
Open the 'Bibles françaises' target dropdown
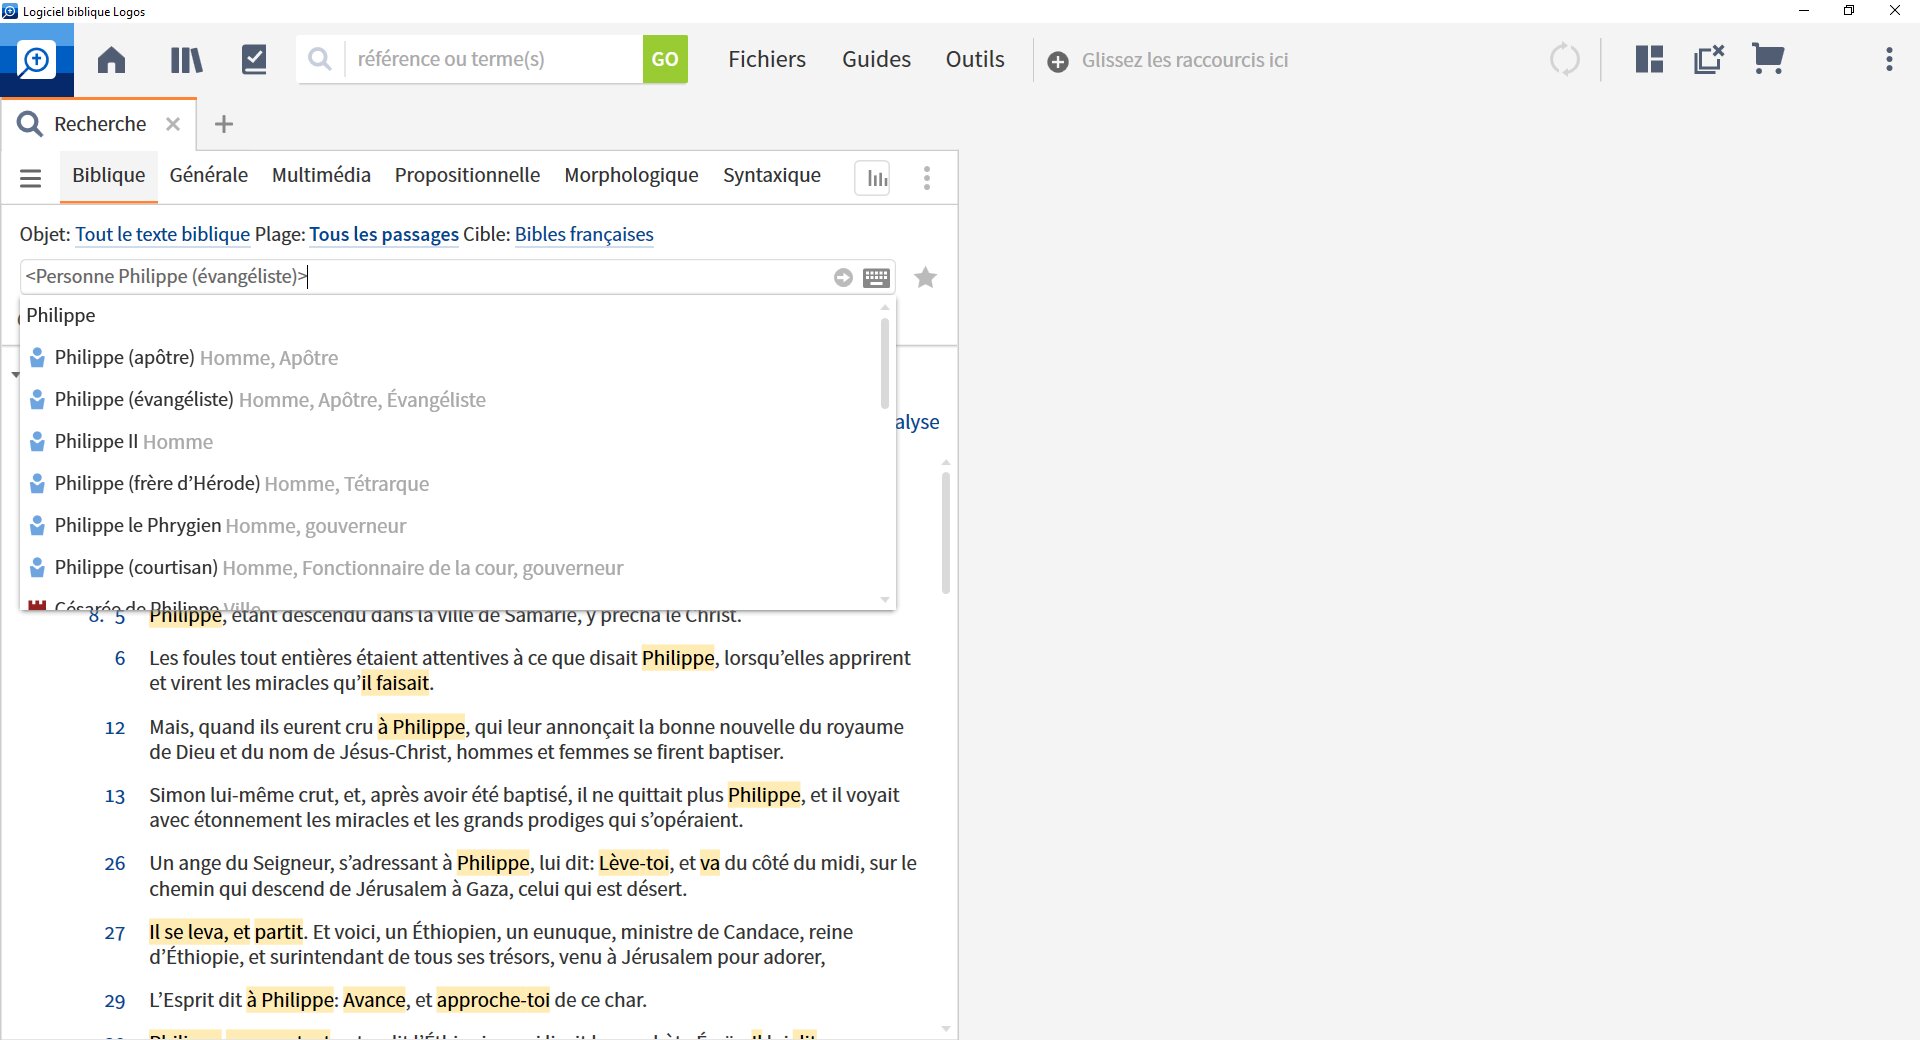pos(584,234)
